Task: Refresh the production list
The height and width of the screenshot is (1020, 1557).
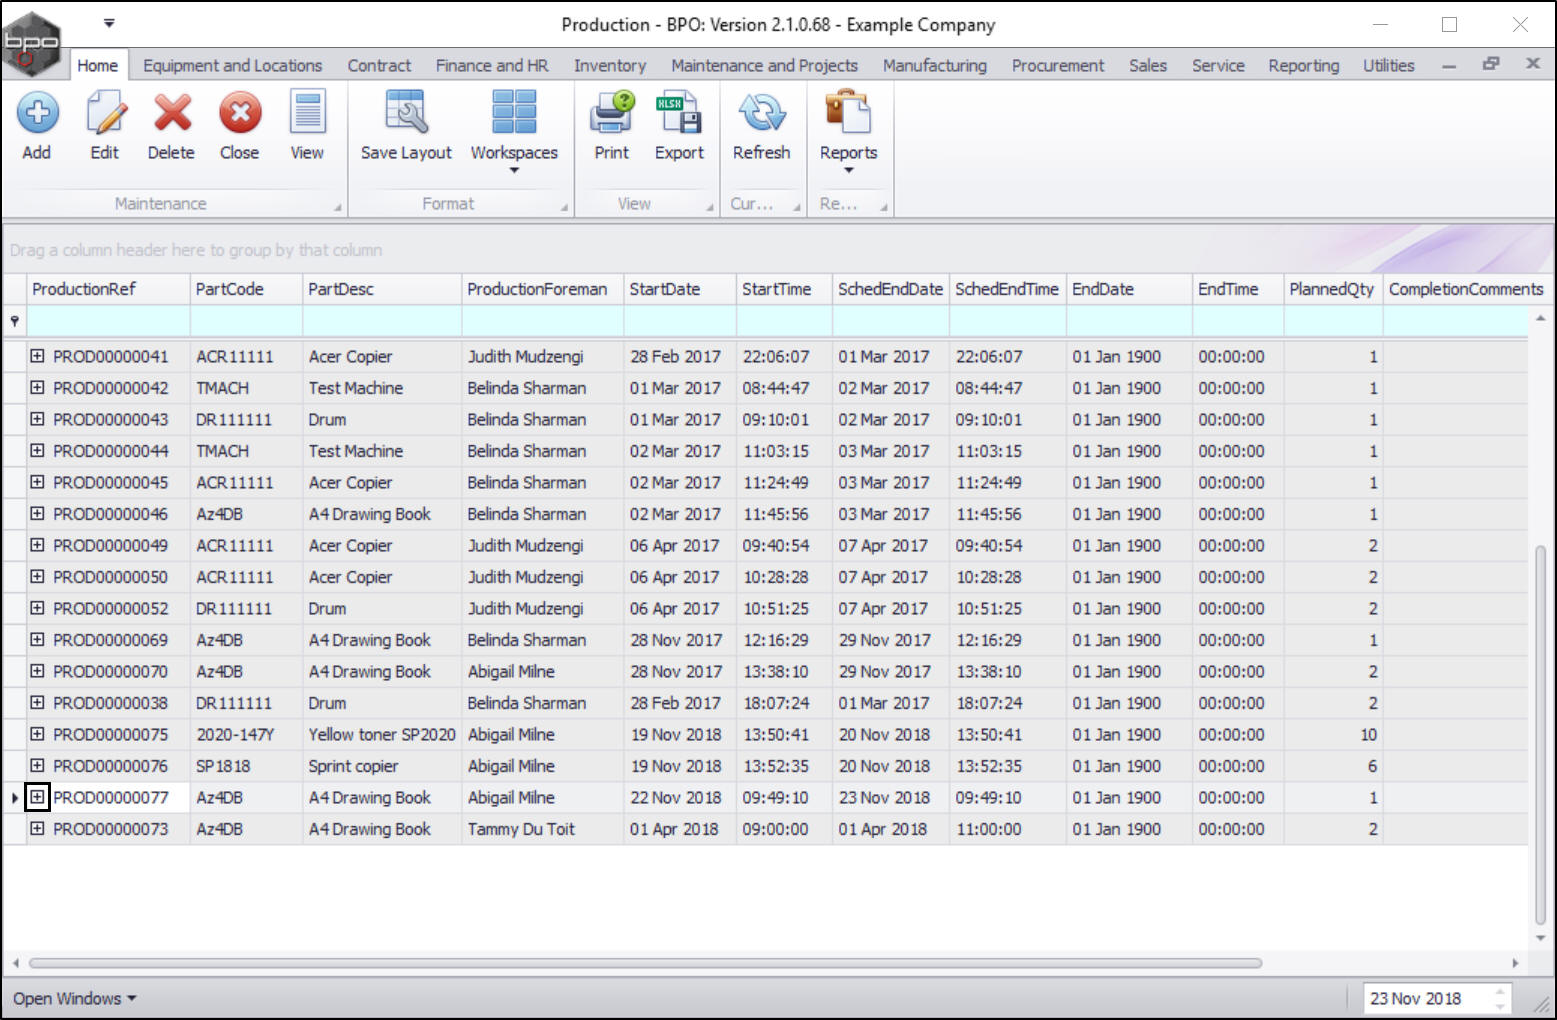Action: pyautogui.click(x=761, y=114)
